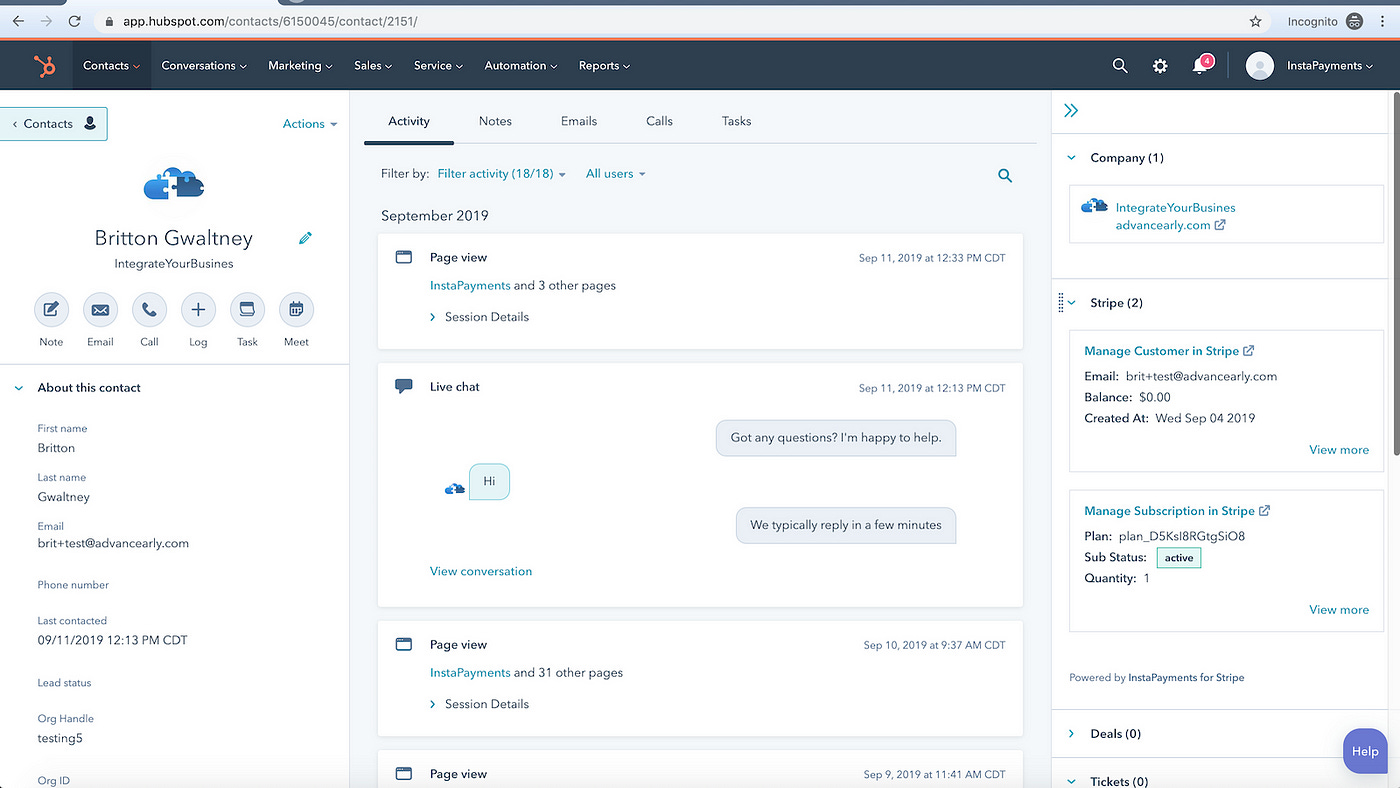Click the Email envelope icon button
The height and width of the screenshot is (788, 1400).
(x=100, y=310)
